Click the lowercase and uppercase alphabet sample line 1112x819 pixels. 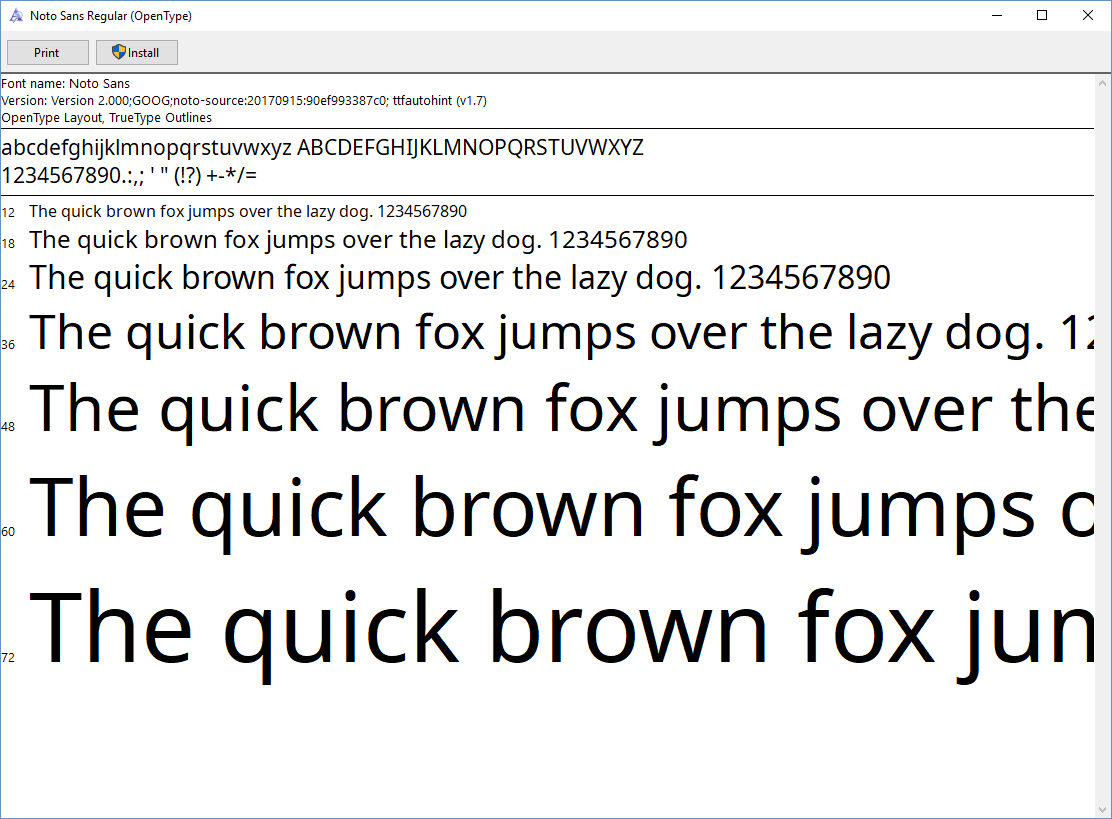coord(323,147)
